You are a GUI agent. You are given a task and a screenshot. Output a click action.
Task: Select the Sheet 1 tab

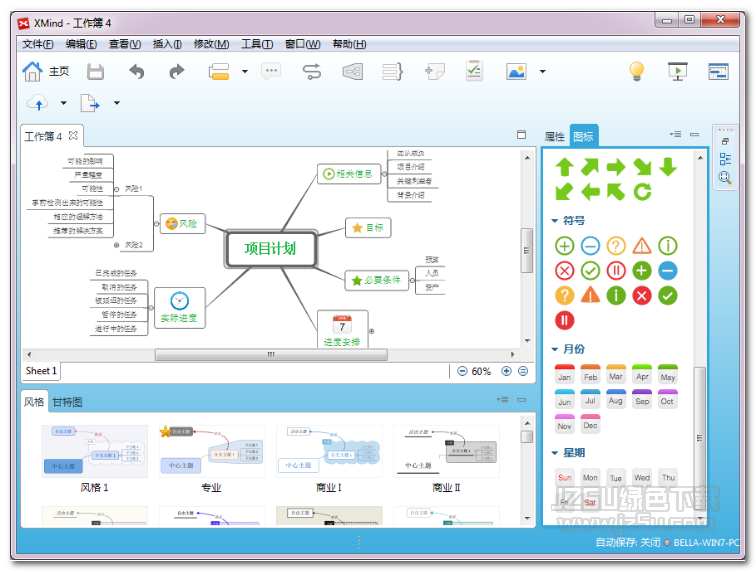pos(41,371)
